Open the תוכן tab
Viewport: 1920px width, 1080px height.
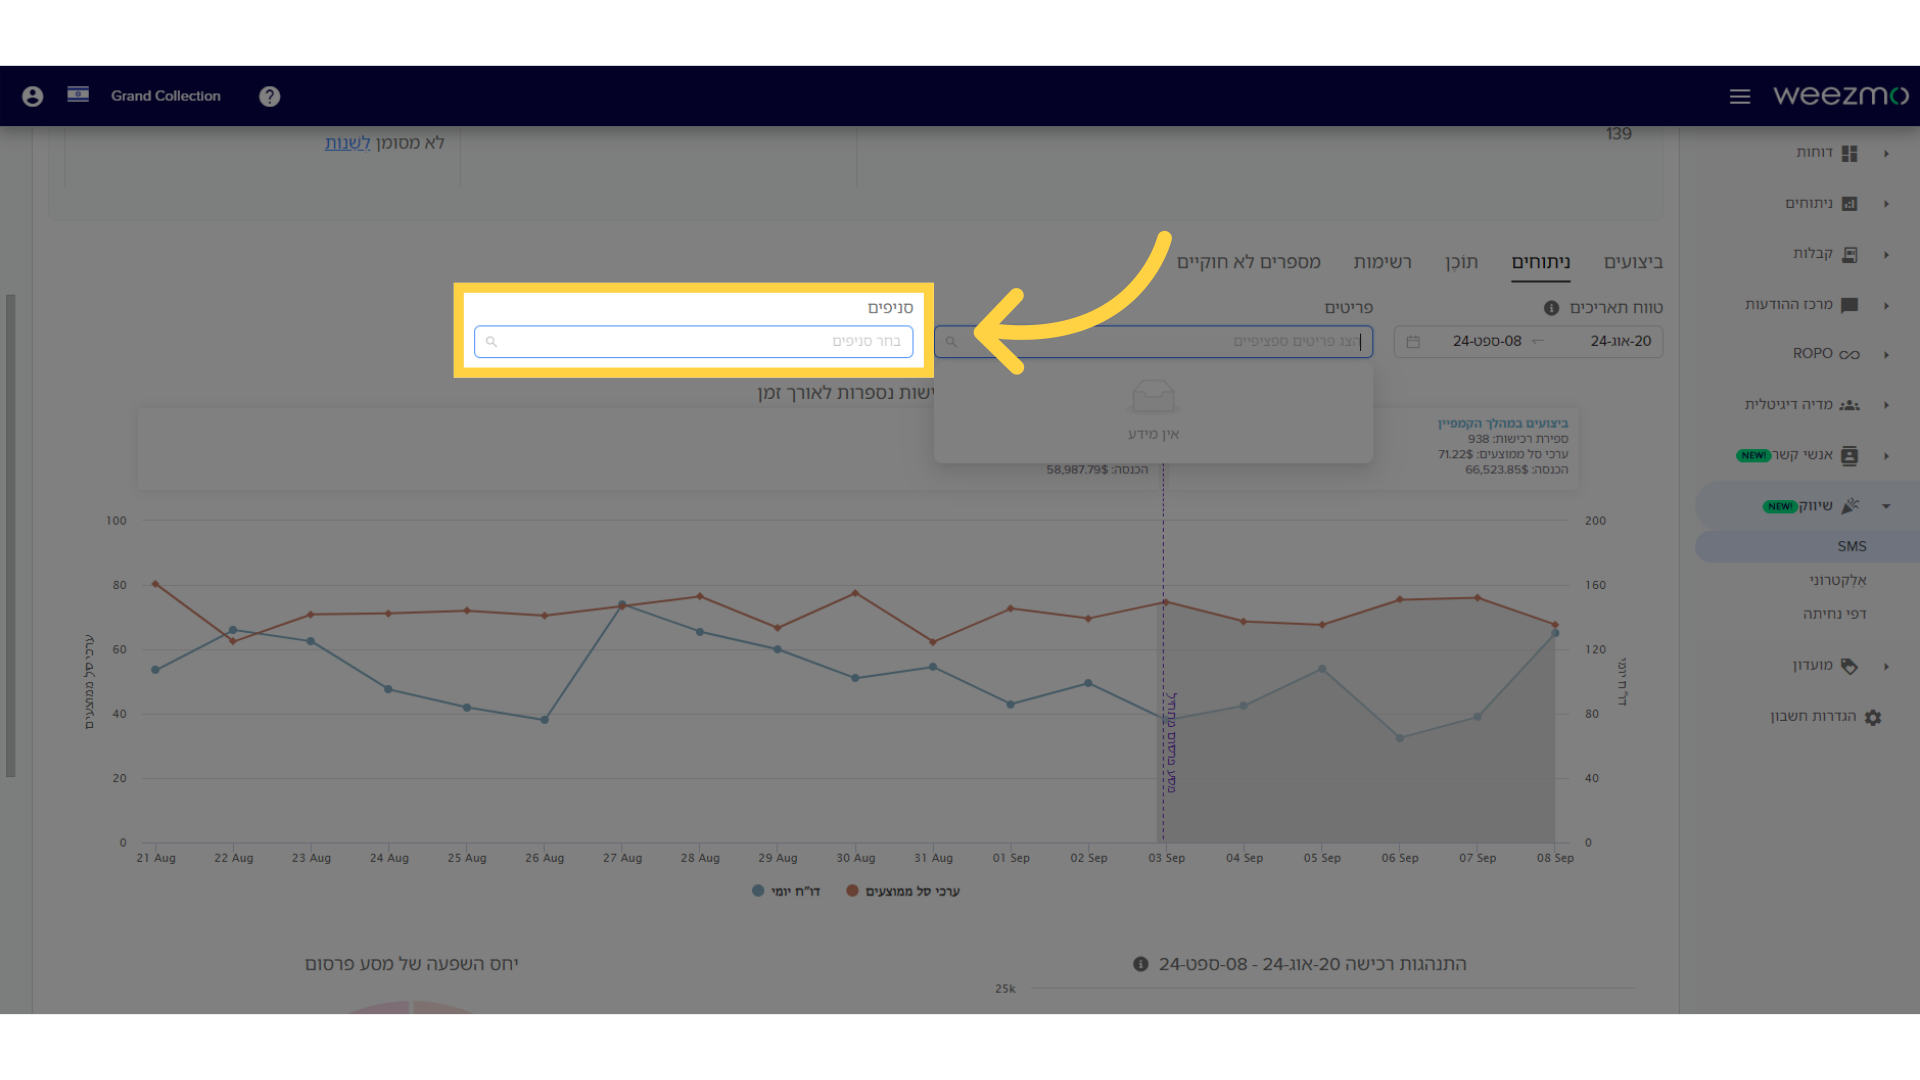click(x=1461, y=262)
